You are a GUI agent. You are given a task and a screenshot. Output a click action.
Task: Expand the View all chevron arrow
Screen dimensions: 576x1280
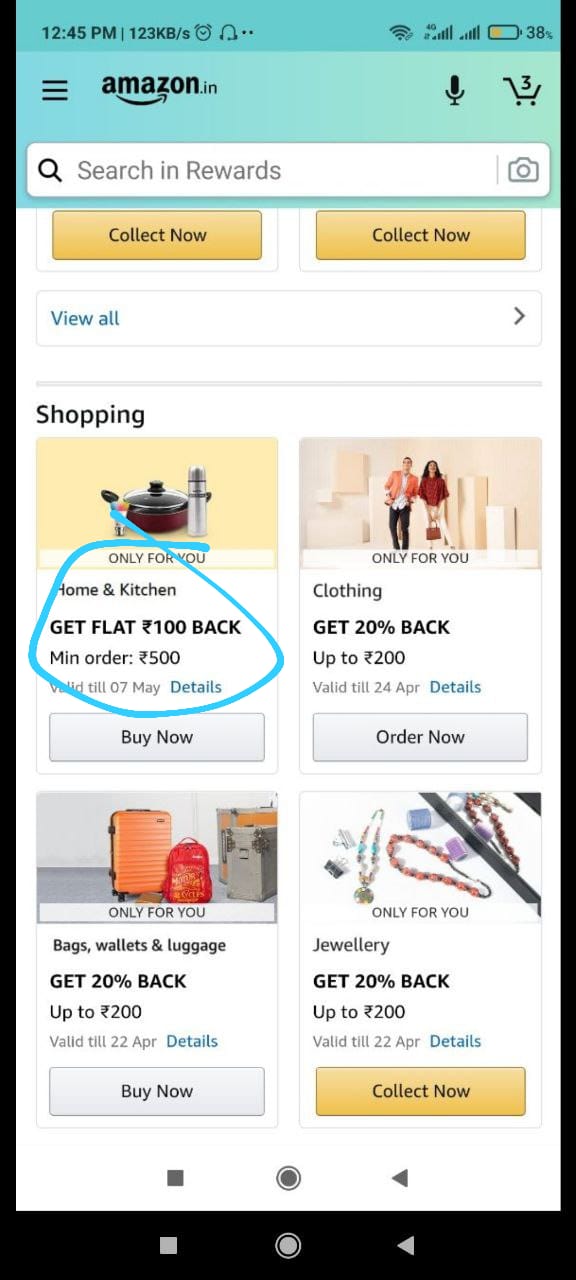[519, 316]
